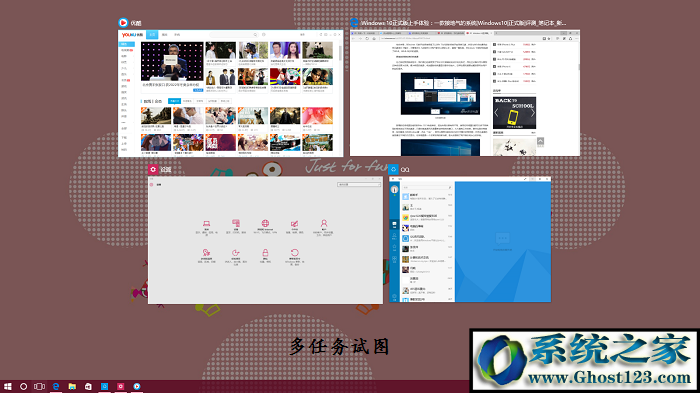The height and width of the screenshot is (393, 700).
Task: Open File Explorer from the taskbar
Action: pyautogui.click(x=72, y=386)
